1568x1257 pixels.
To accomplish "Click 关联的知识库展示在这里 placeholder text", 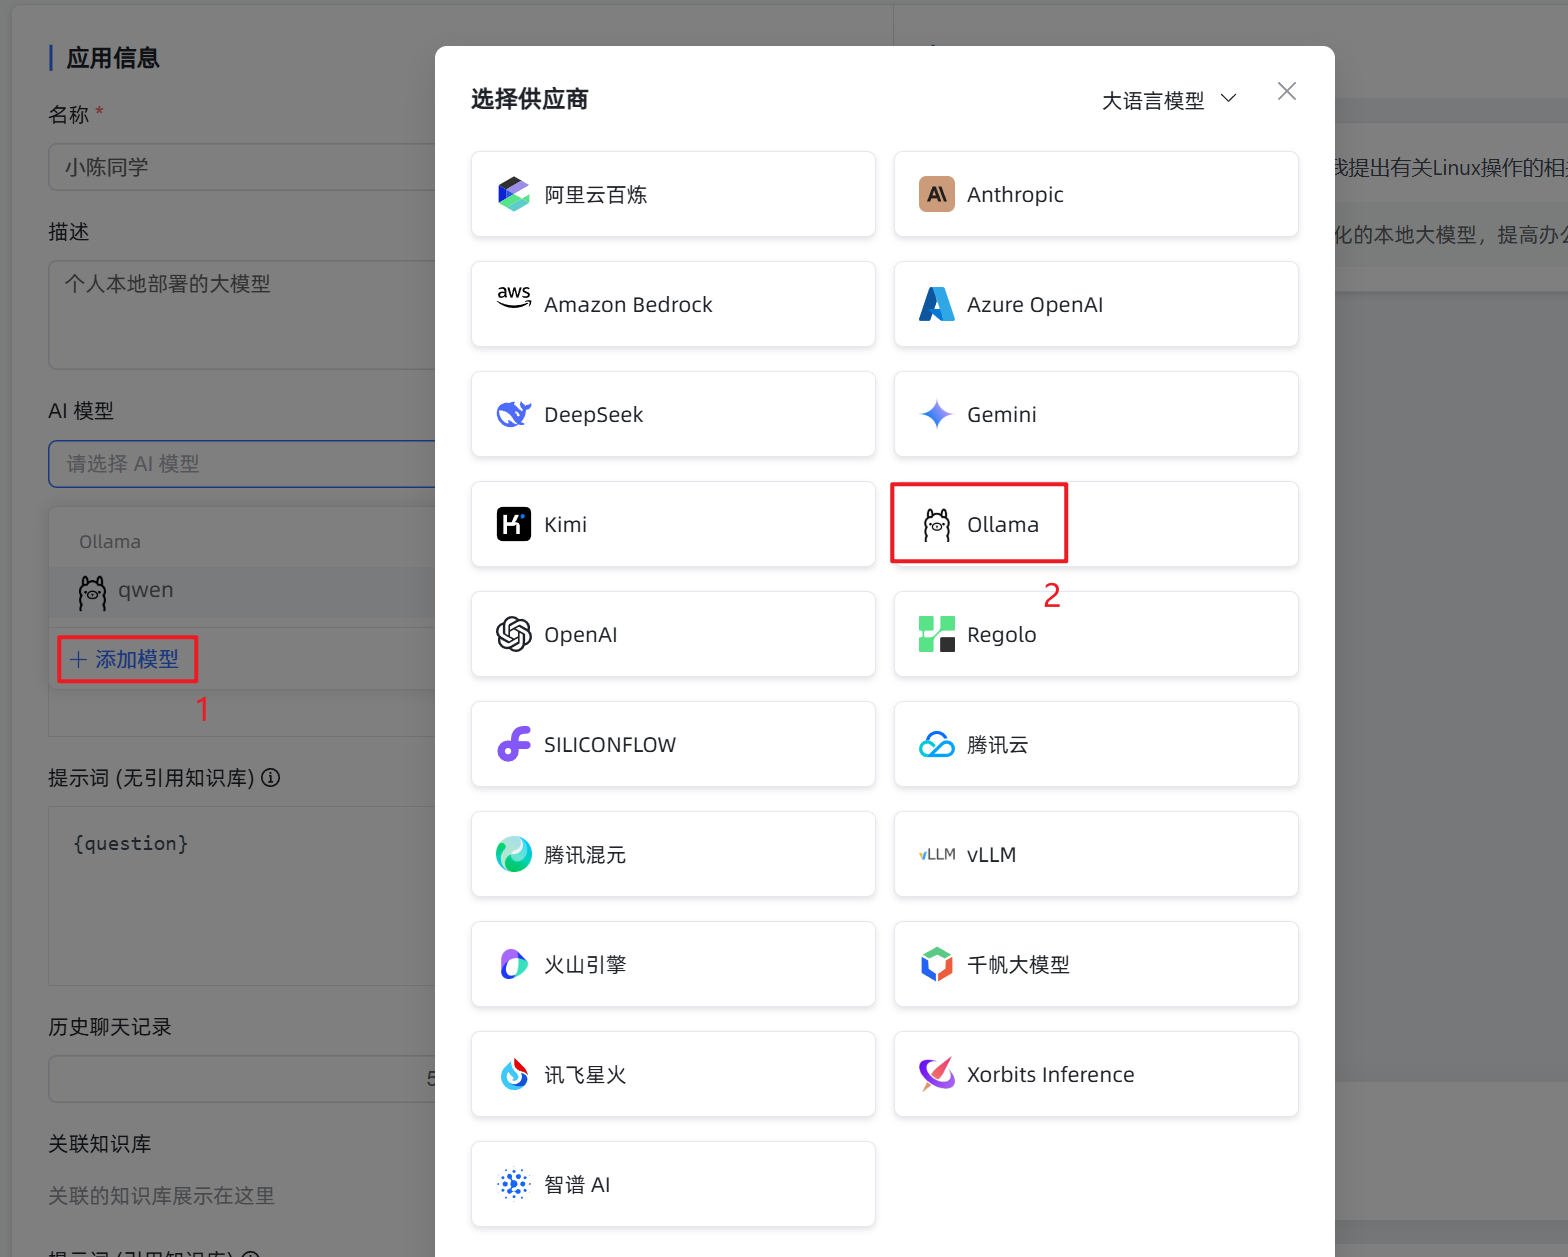I will [x=161, y=1196].
